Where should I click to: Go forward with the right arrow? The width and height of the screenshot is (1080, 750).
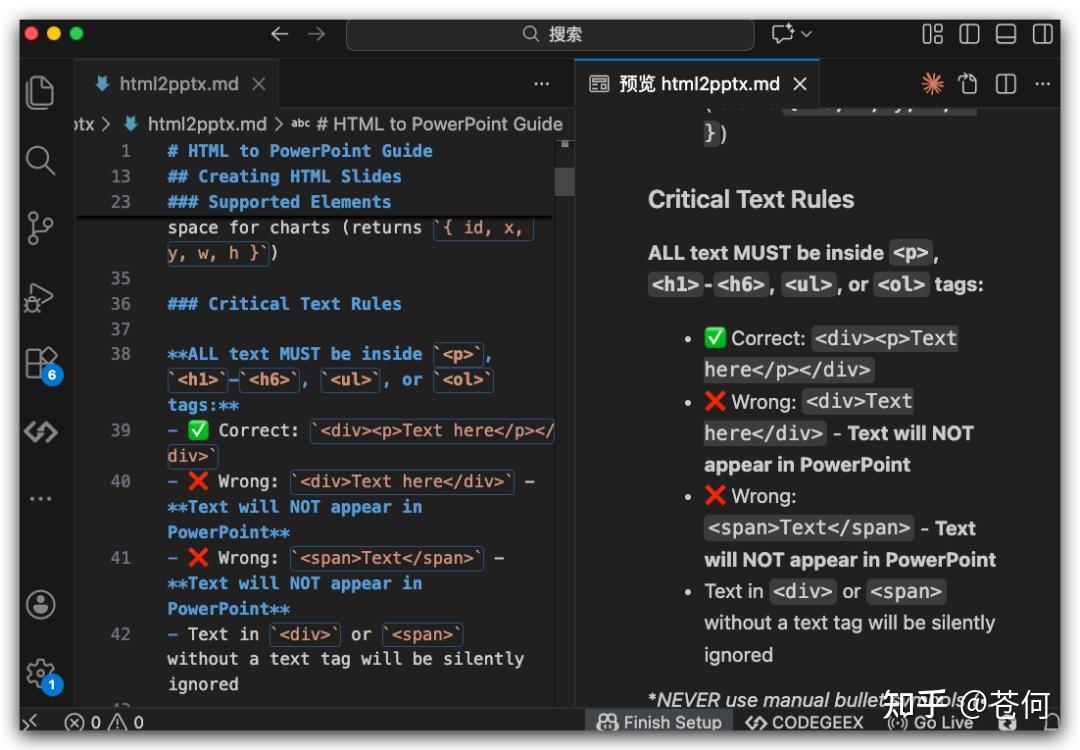(x=316, y=34)
